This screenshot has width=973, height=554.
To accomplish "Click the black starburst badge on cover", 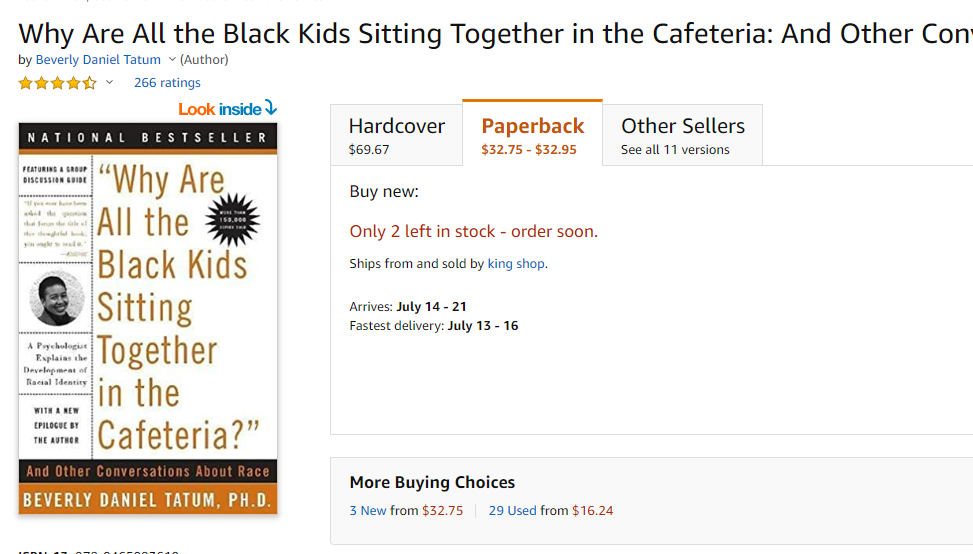I will point(232,220).
